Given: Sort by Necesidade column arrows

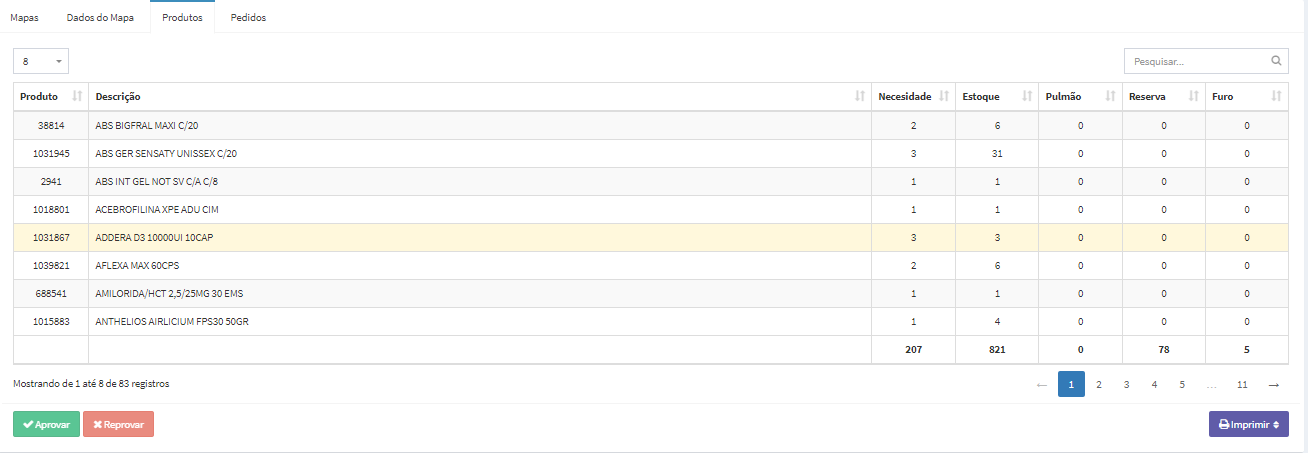Looking at the screenshot, I should (943, 96).
